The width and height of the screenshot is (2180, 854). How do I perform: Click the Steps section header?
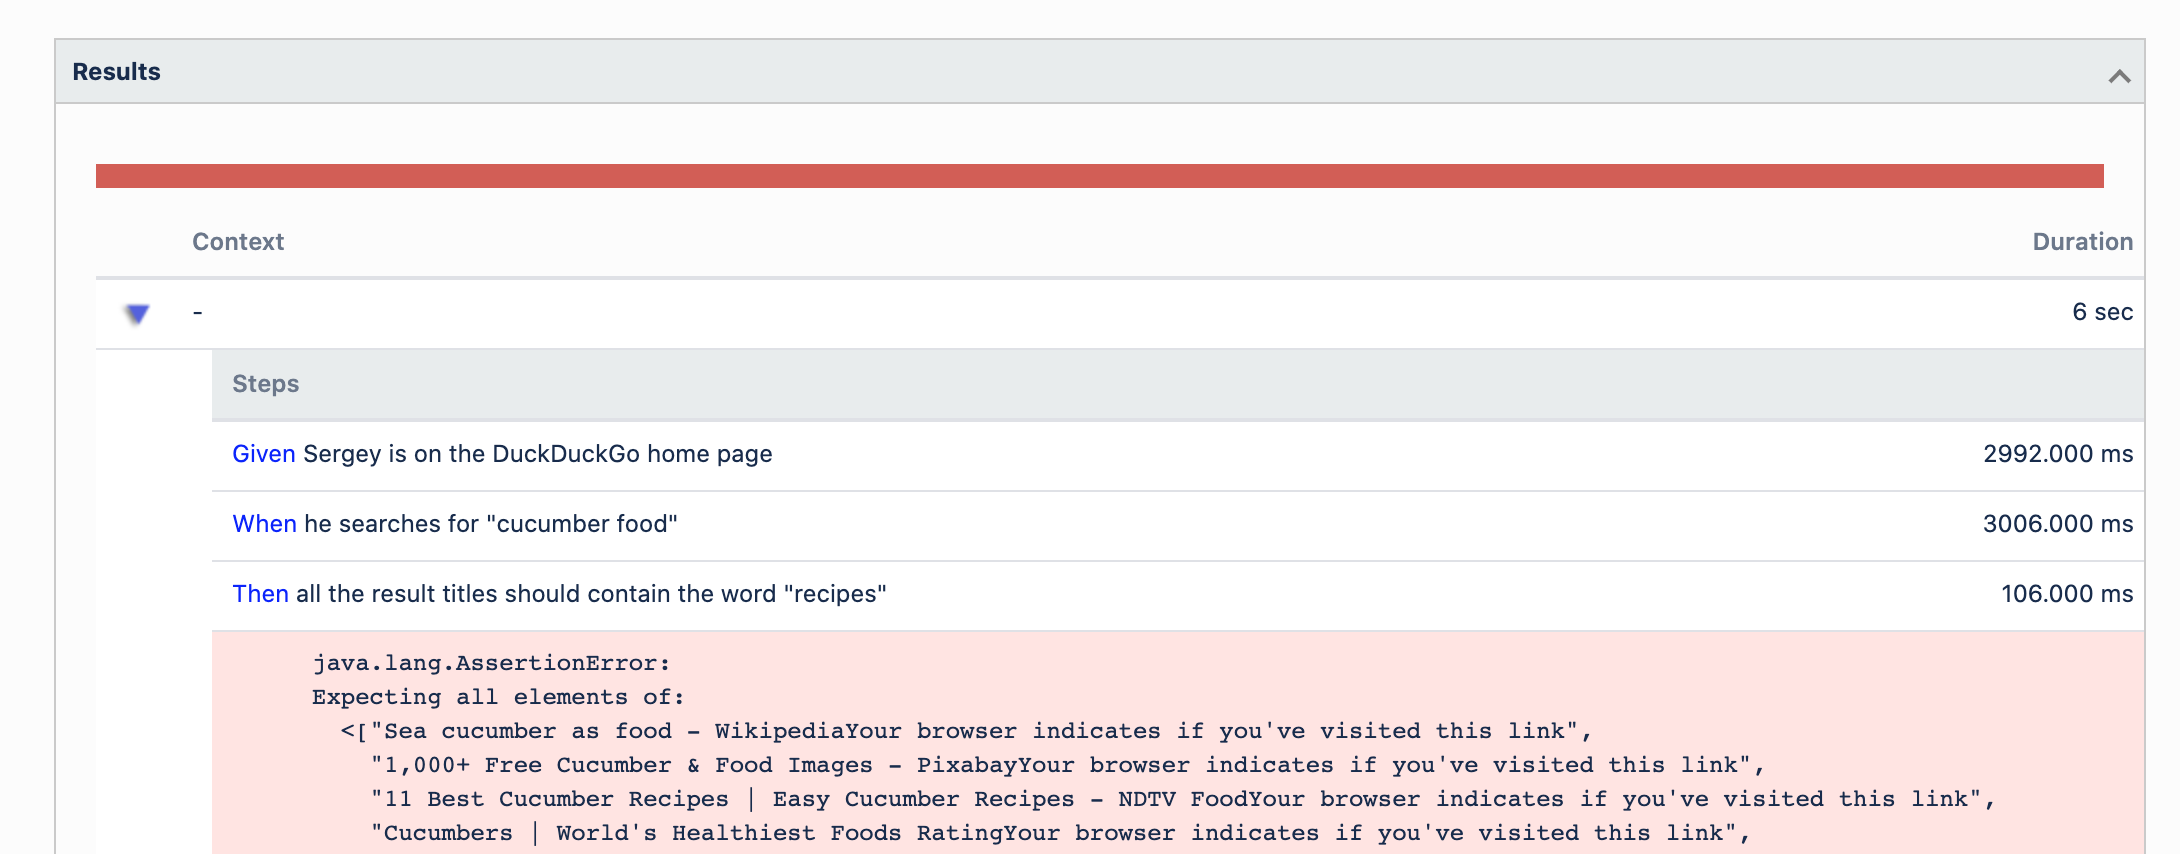coord(266,384)
